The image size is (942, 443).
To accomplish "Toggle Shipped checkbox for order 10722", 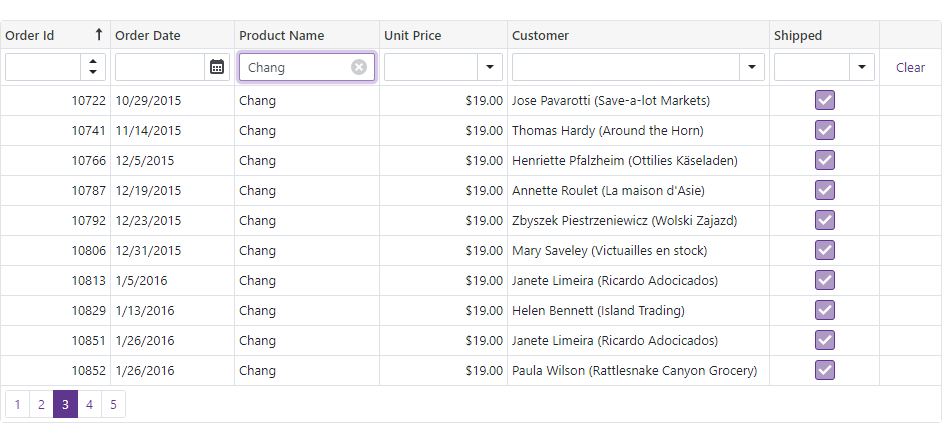I will [825, 100].
